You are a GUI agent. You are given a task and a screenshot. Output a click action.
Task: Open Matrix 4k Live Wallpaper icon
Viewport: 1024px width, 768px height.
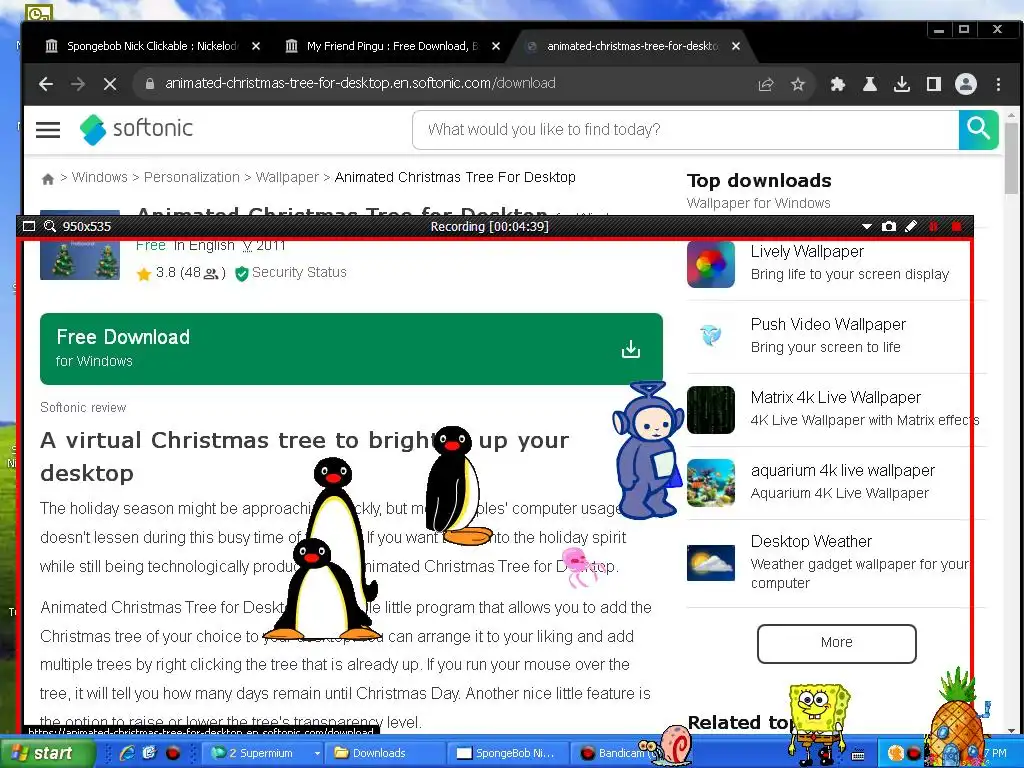[x=711, y=409]
